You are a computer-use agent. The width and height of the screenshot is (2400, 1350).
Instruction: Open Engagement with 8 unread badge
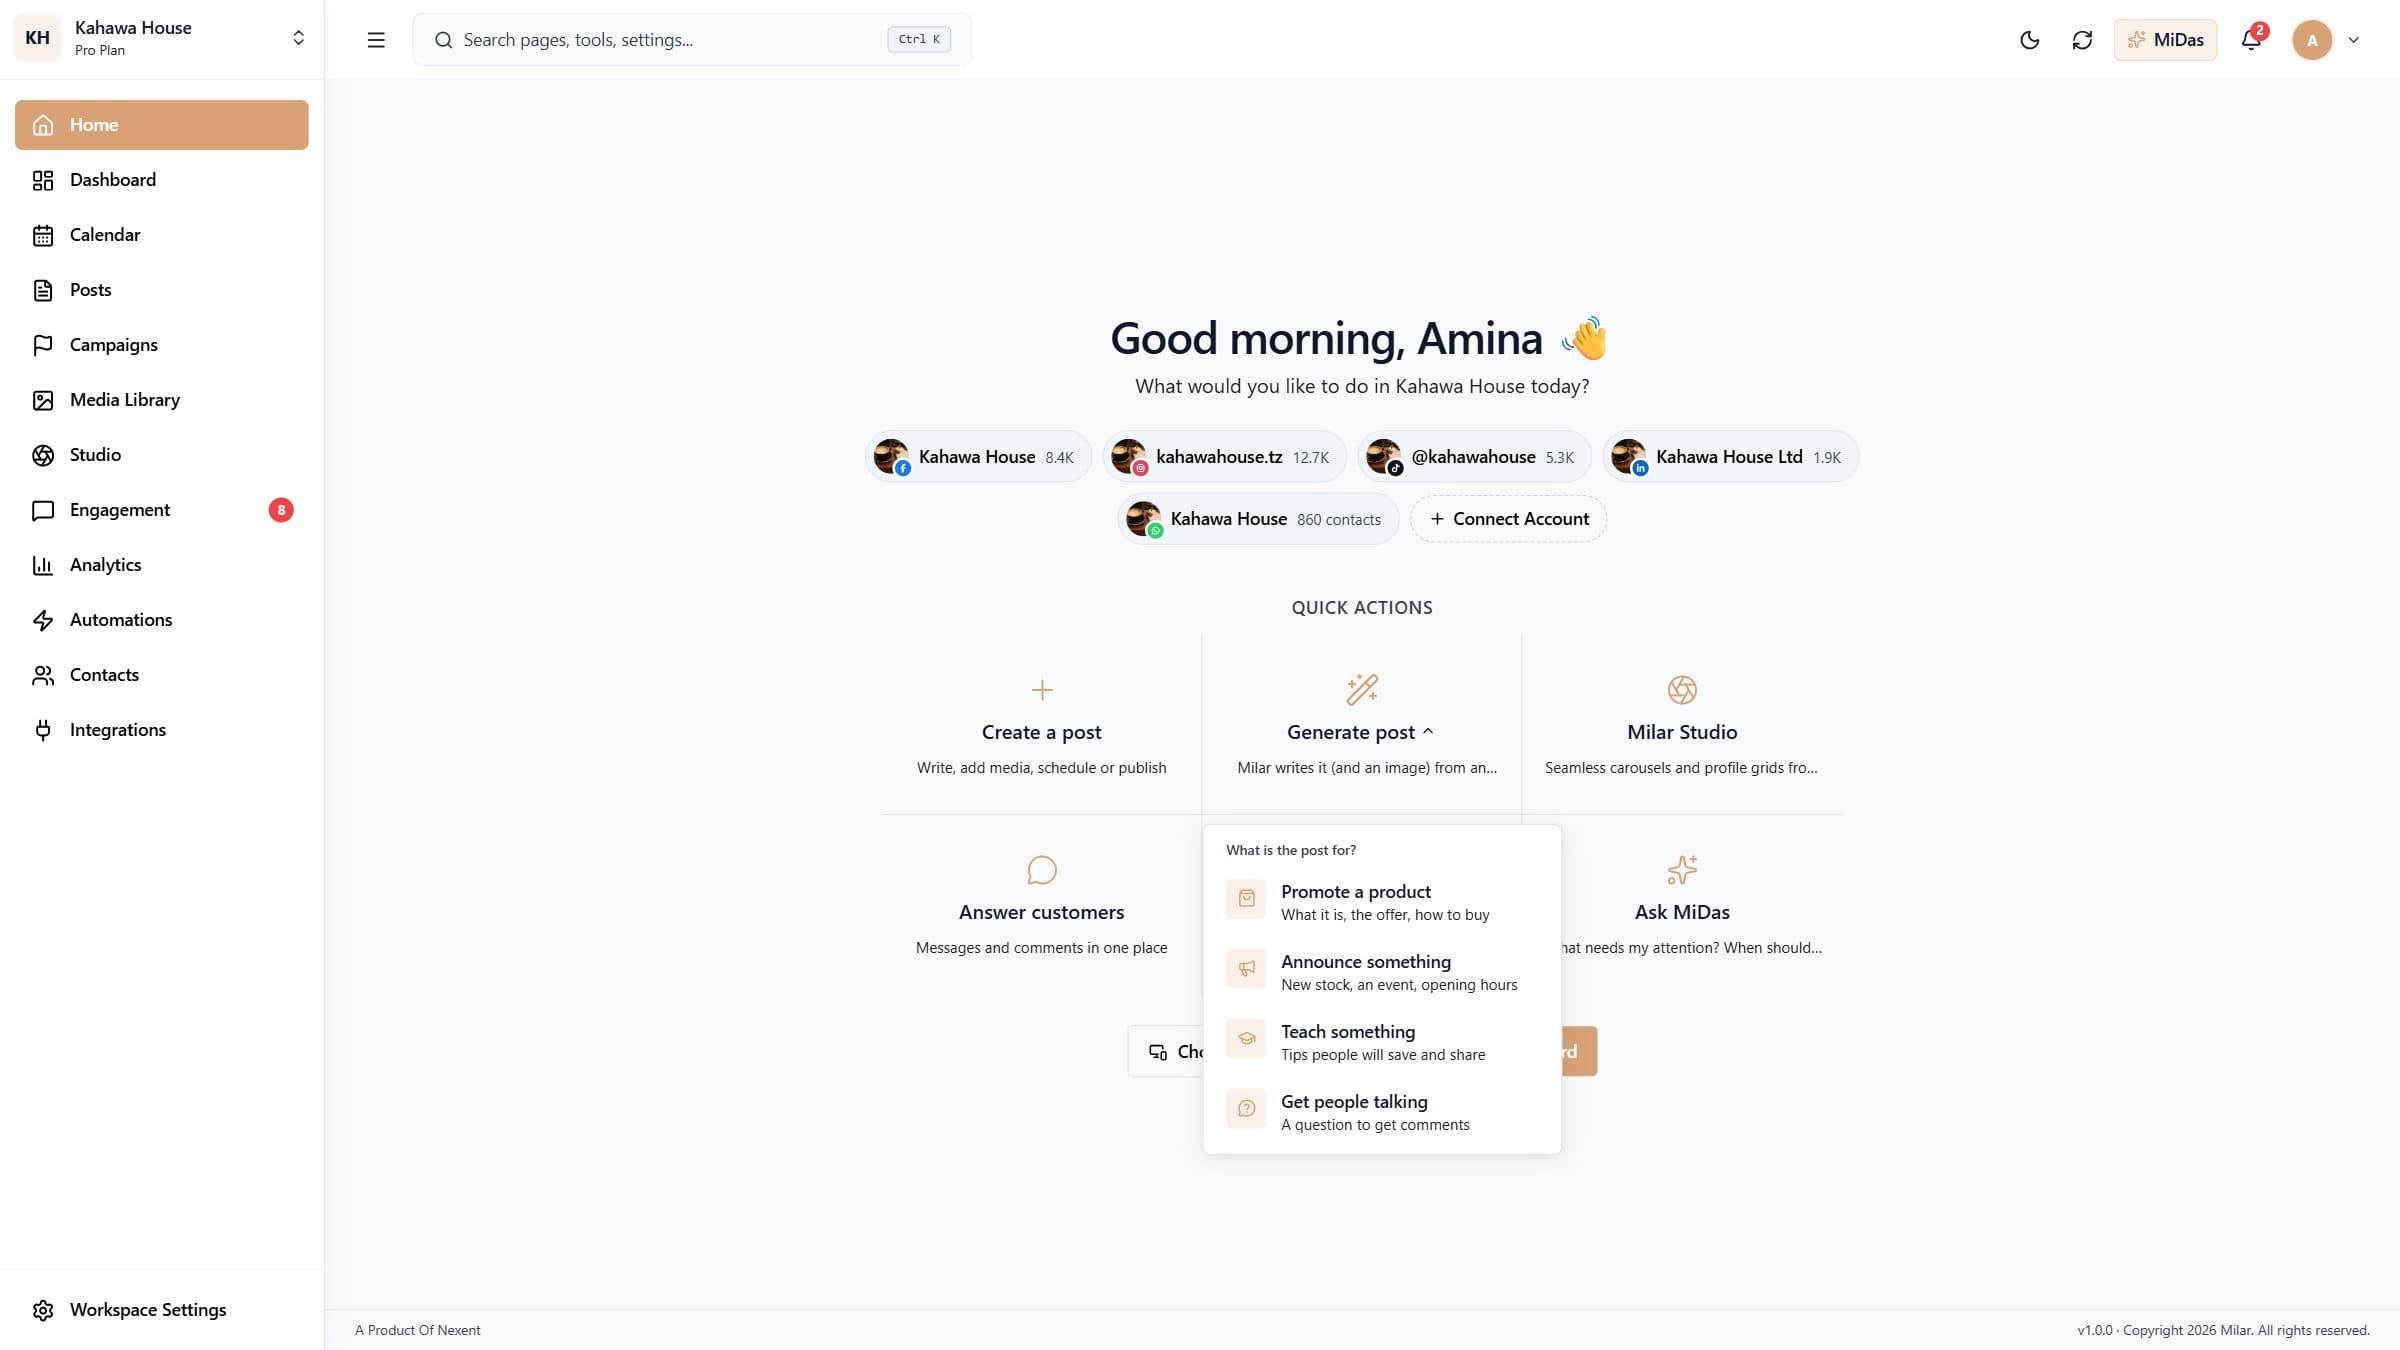pos(161,510)
